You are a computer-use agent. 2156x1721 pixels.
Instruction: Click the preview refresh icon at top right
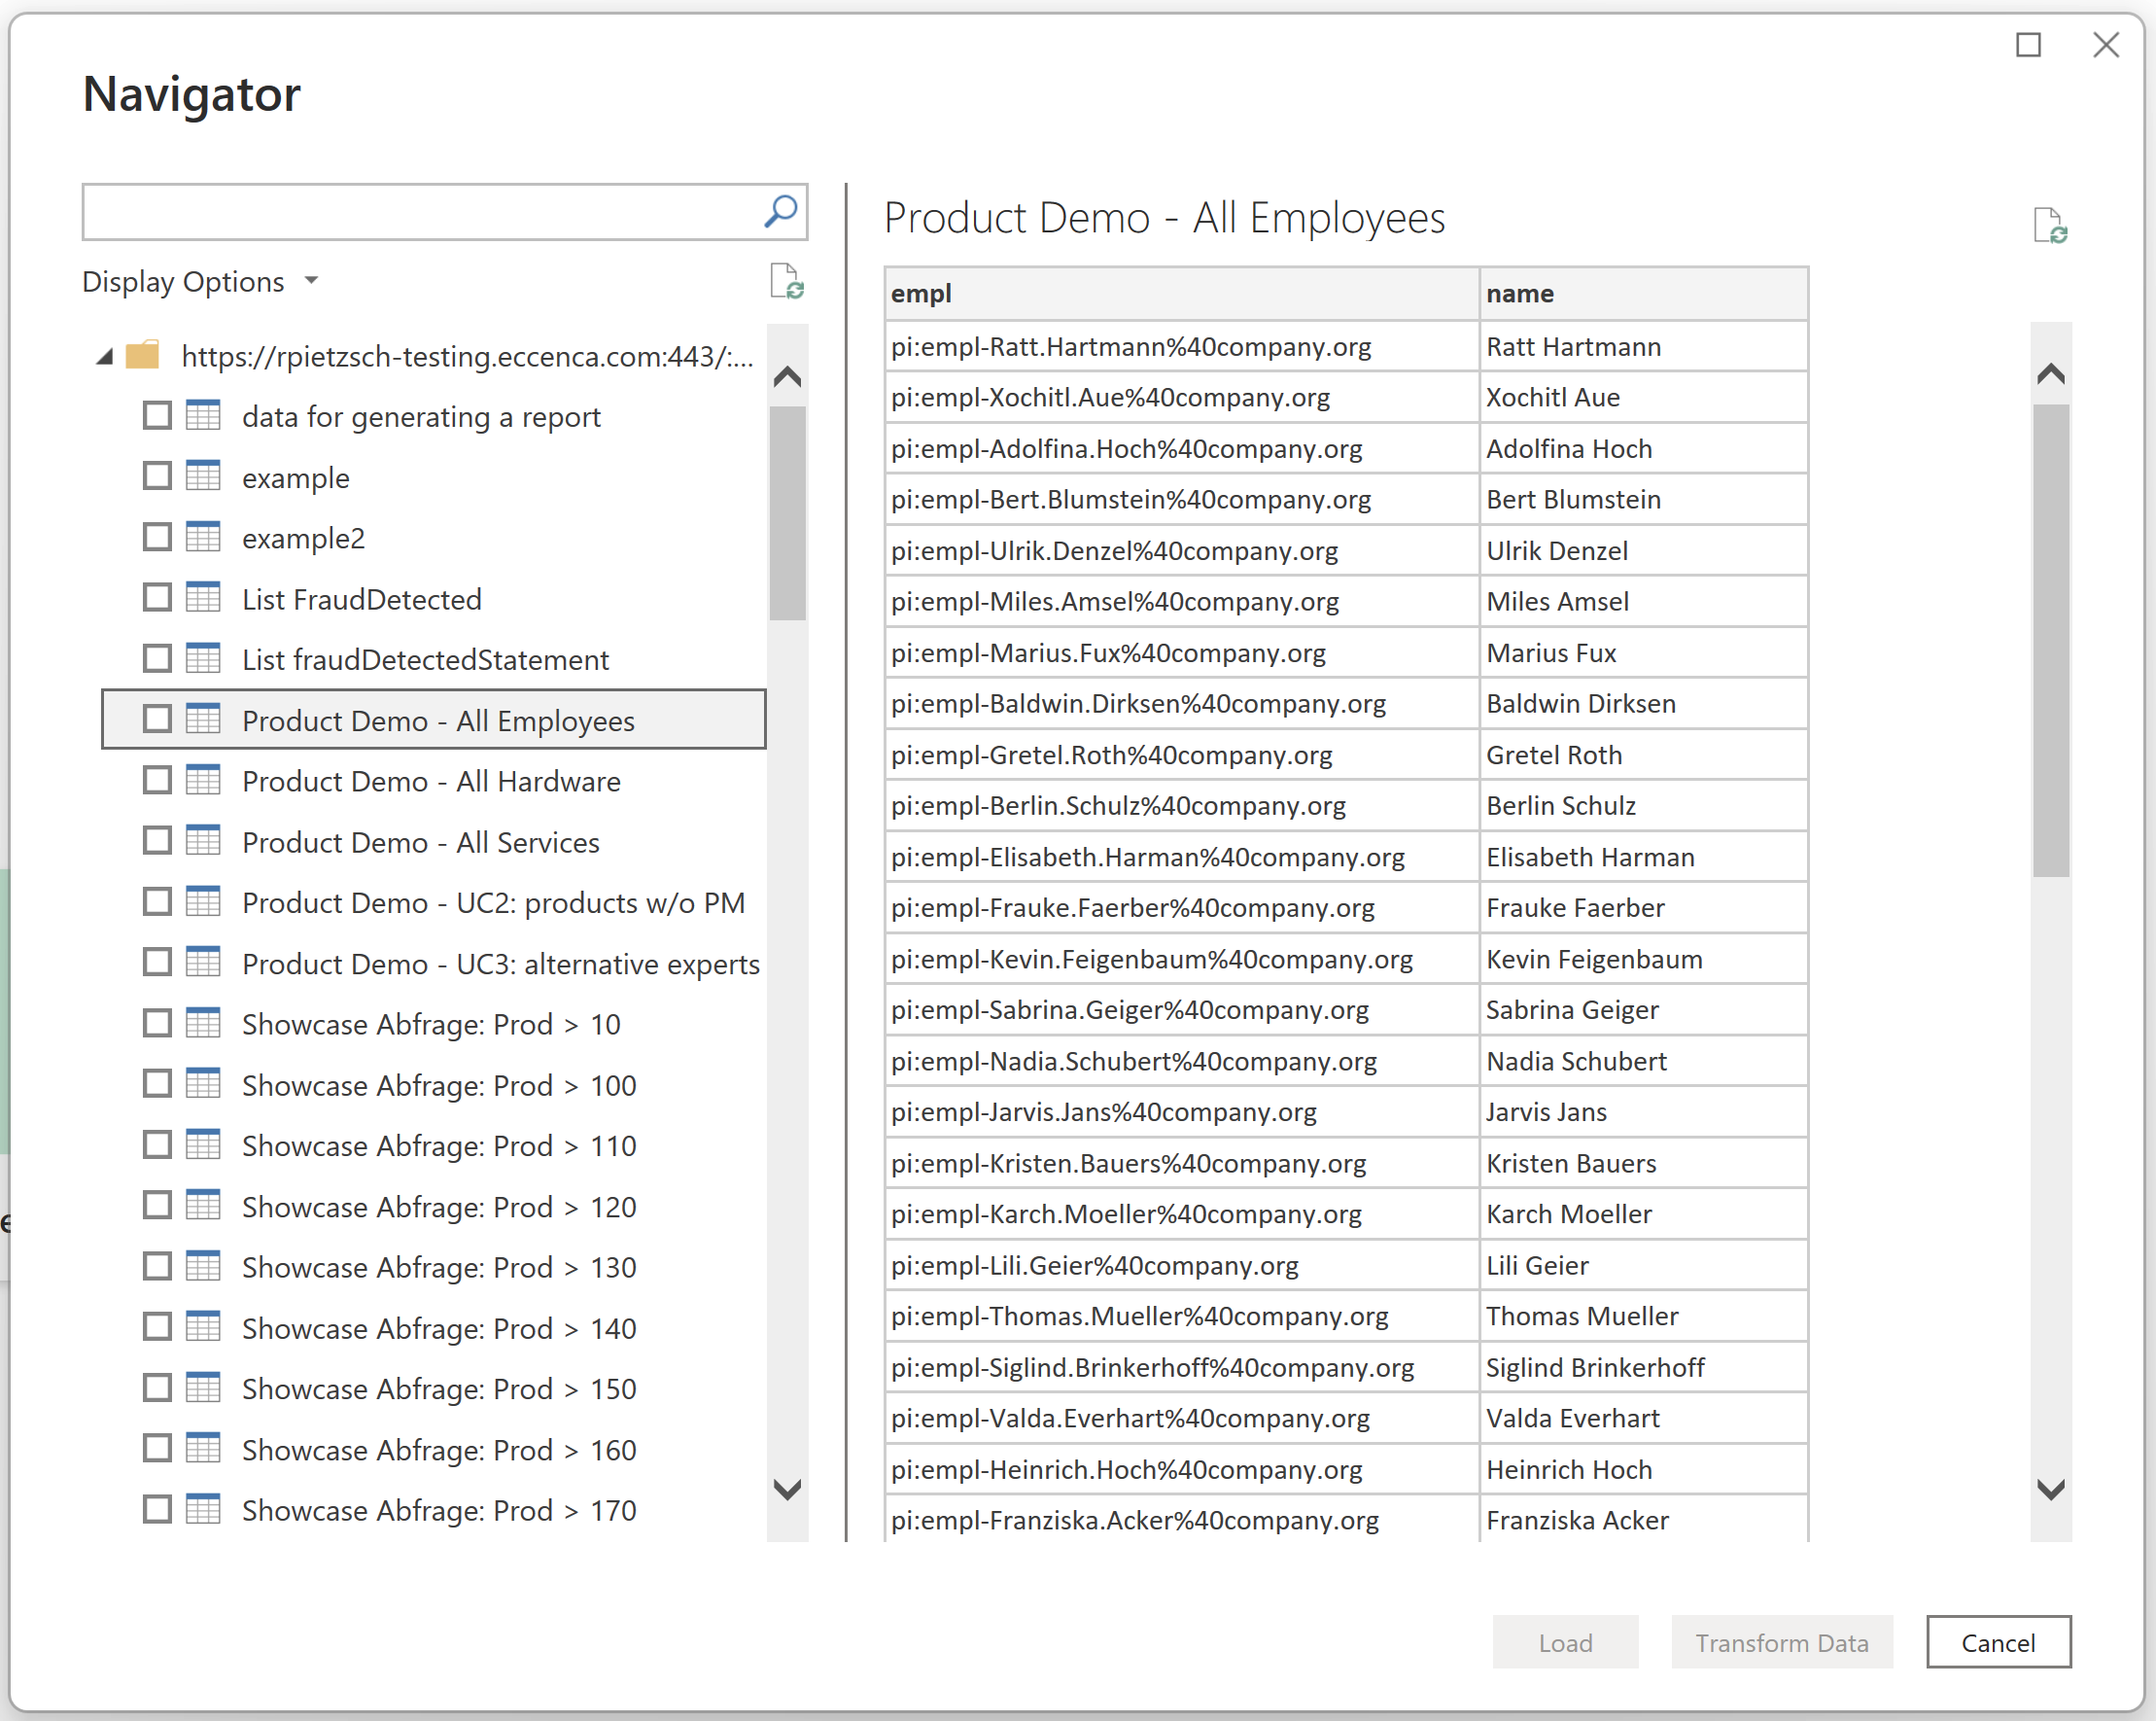pyautogui.click(x=2050, y=226)
